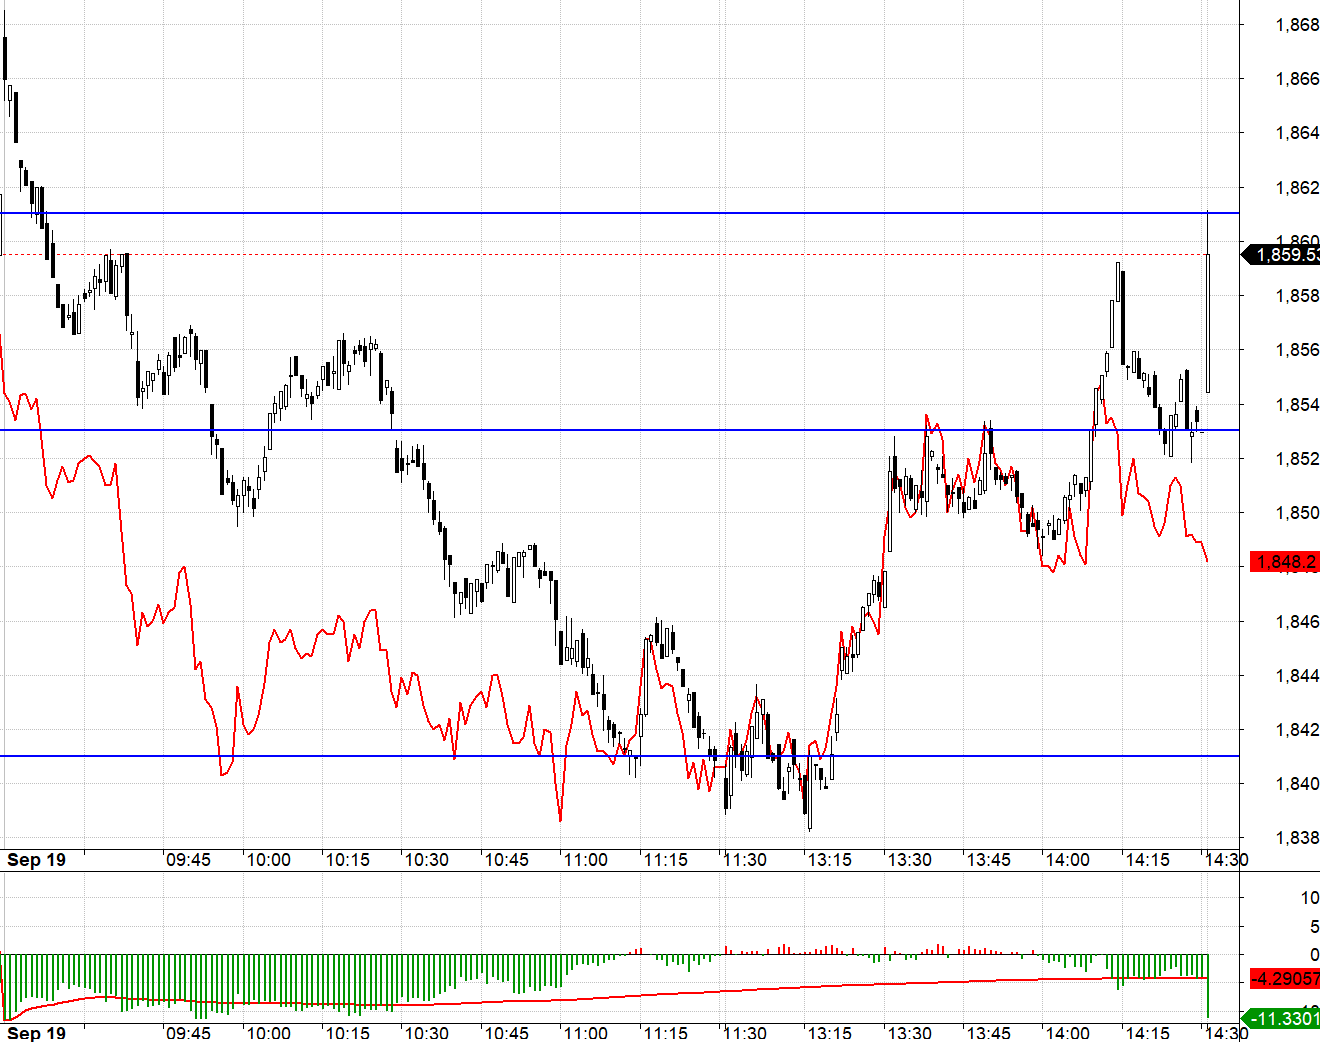Click the 1,844 price axis label
1320x1042 pixels.
1297,676
